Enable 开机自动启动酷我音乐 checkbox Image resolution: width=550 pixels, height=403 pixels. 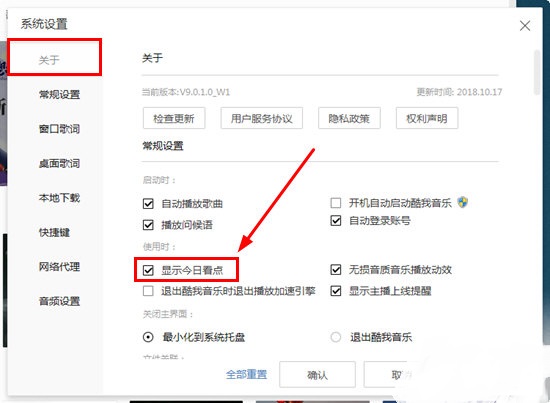(336, 203)
